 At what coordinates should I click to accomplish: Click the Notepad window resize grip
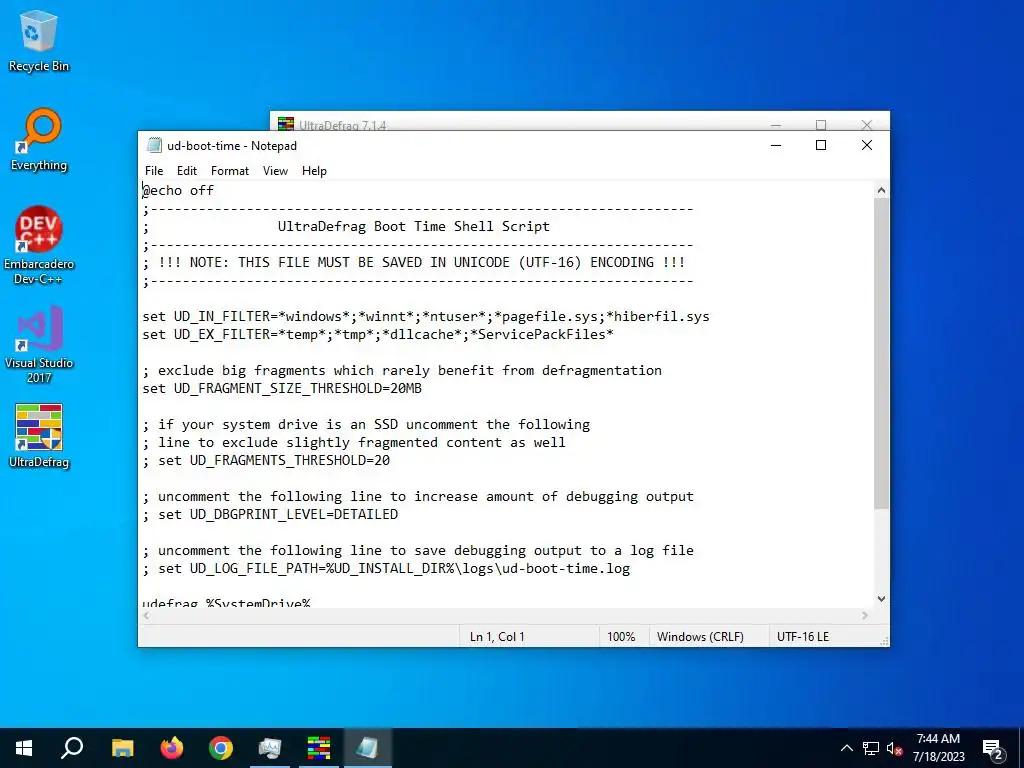point(884,641)
